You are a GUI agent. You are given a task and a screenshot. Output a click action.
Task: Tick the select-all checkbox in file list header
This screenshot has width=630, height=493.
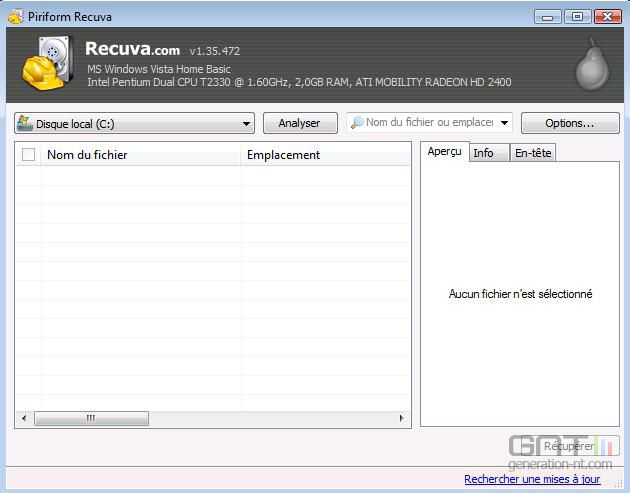tap(28, 154)
